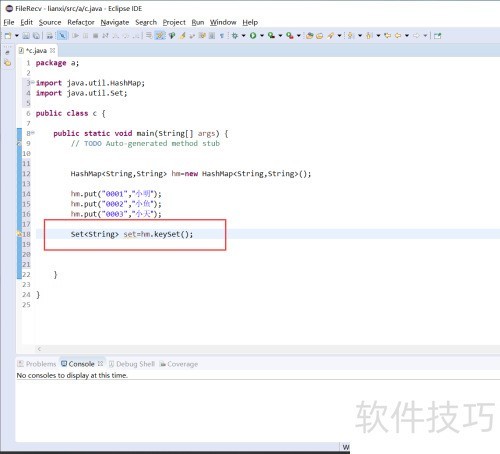Click the Open Terminal icon in toolbar
500x454 pixels.
50,36
